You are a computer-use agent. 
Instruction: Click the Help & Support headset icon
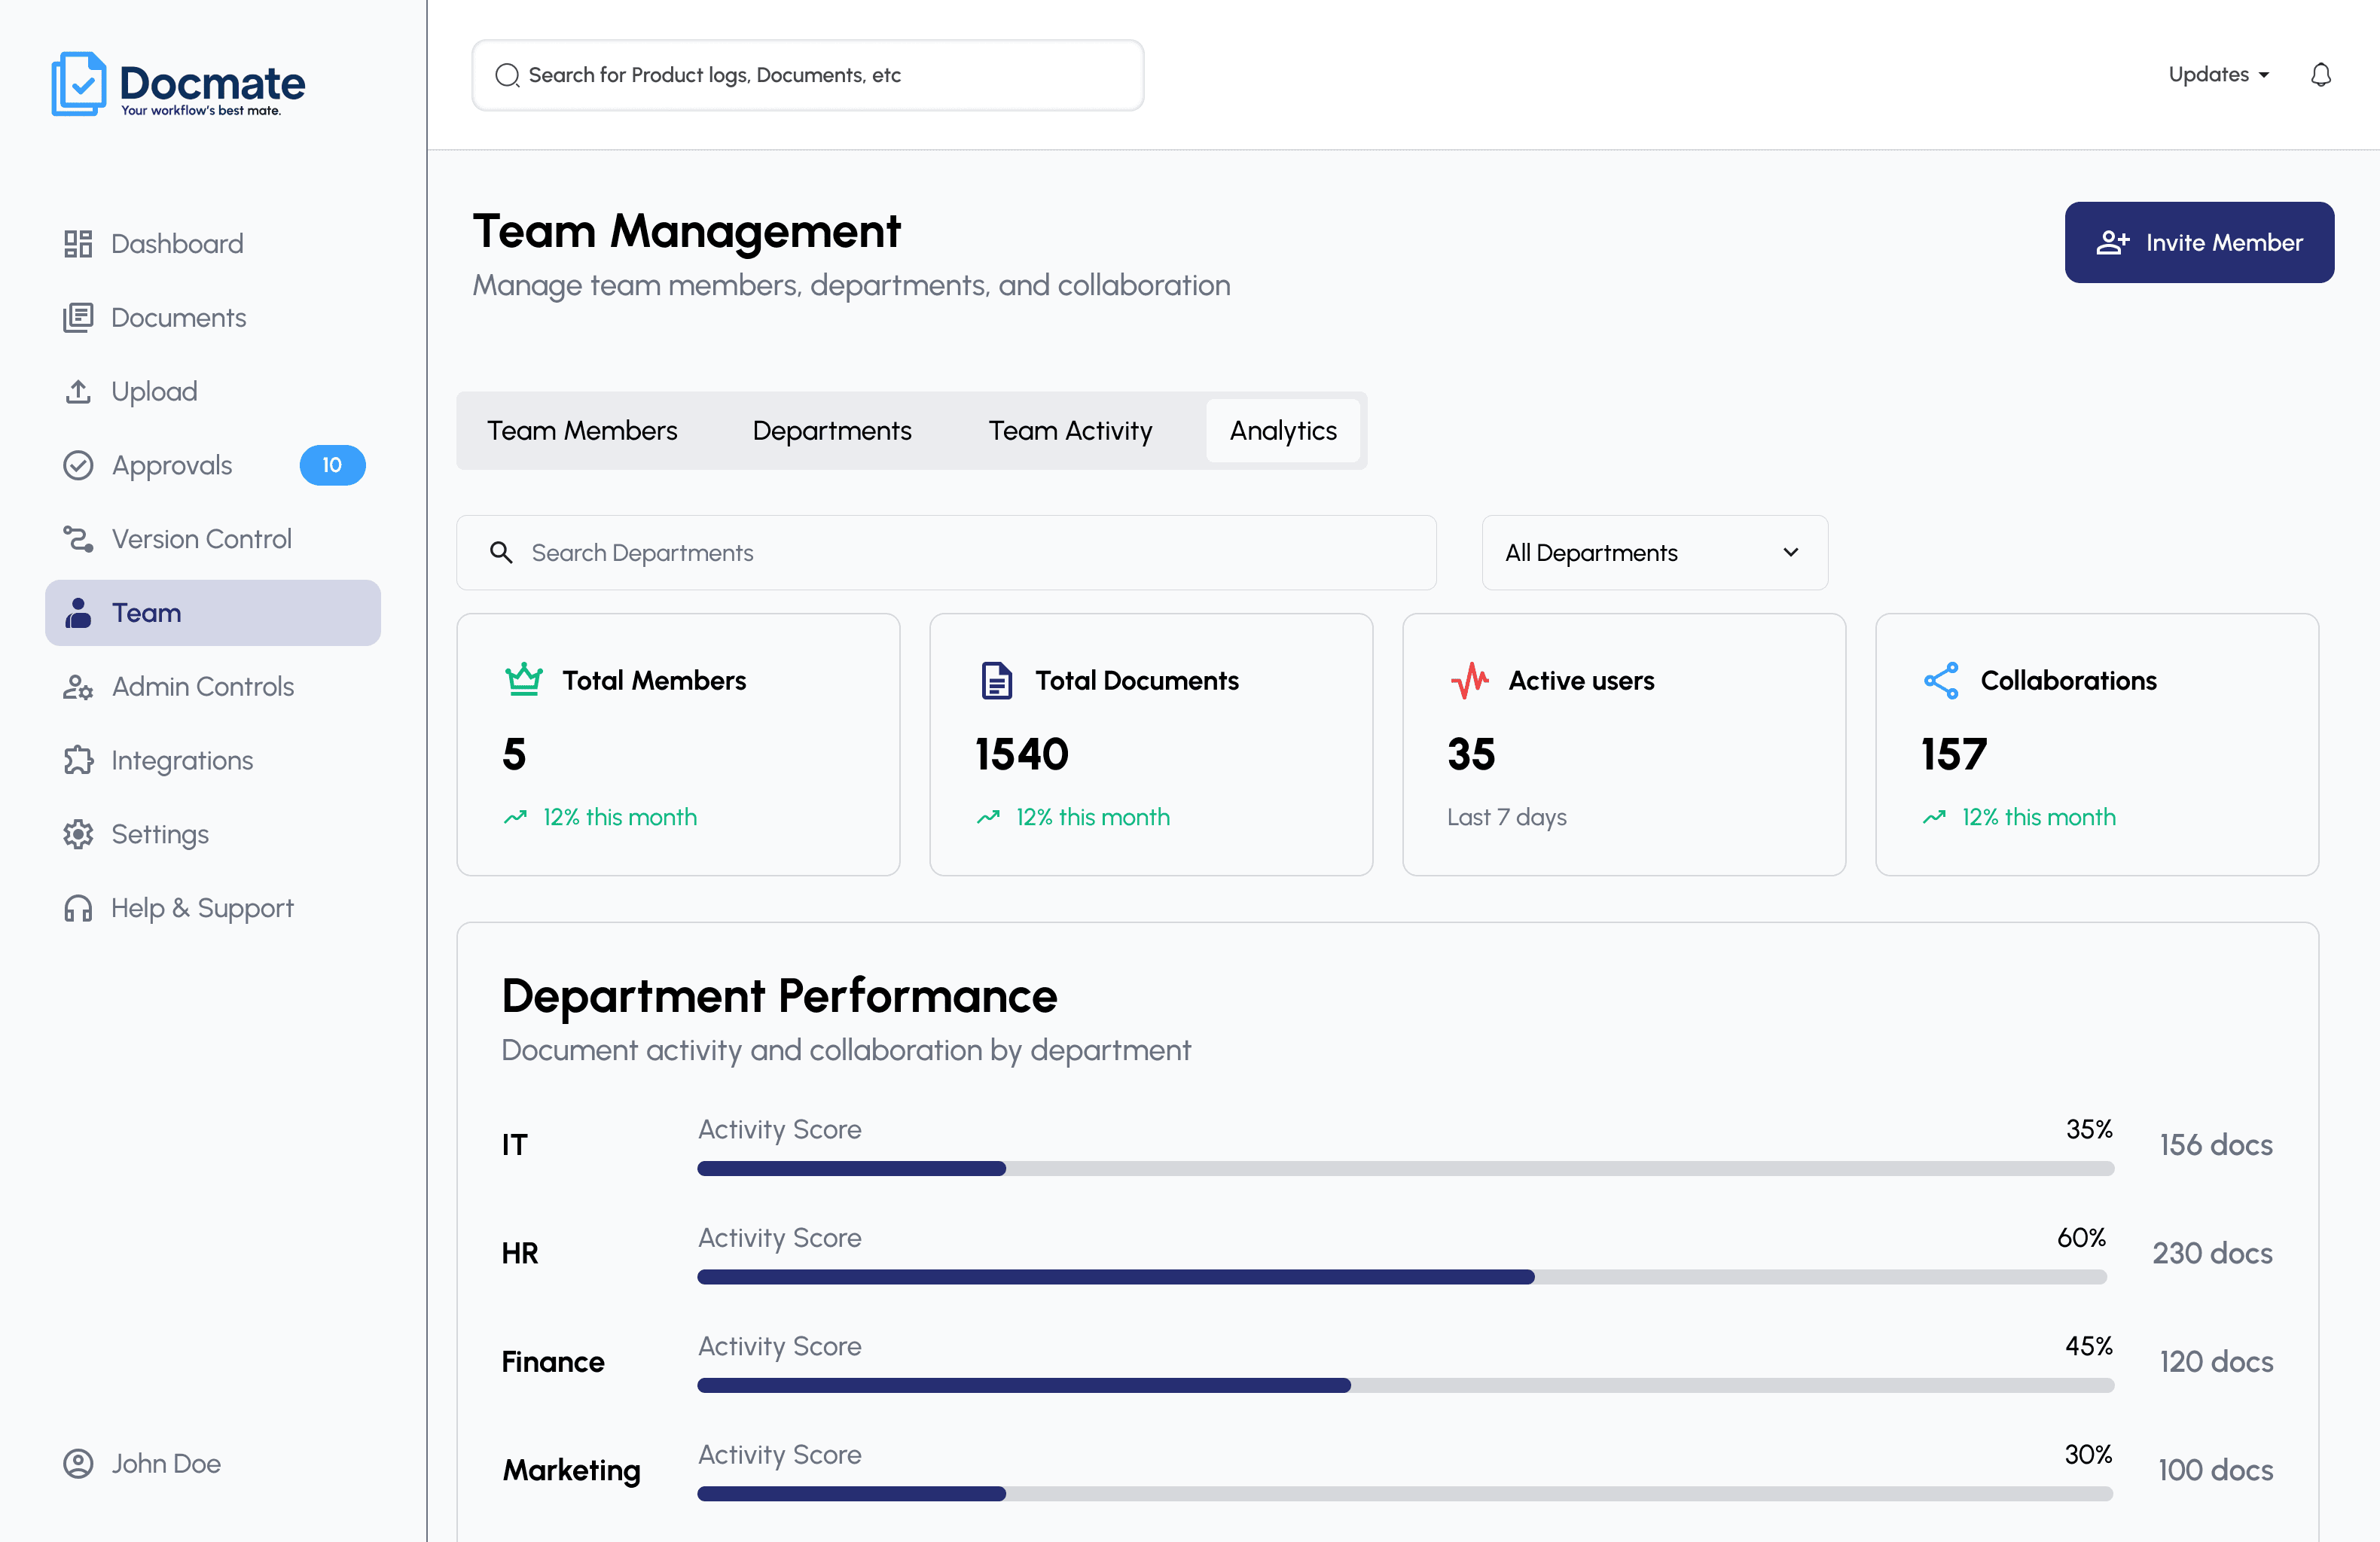pos(78,908)
